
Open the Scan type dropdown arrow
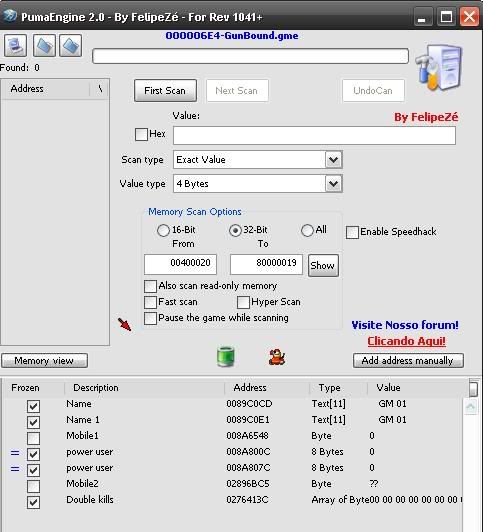tap(333, 159)
